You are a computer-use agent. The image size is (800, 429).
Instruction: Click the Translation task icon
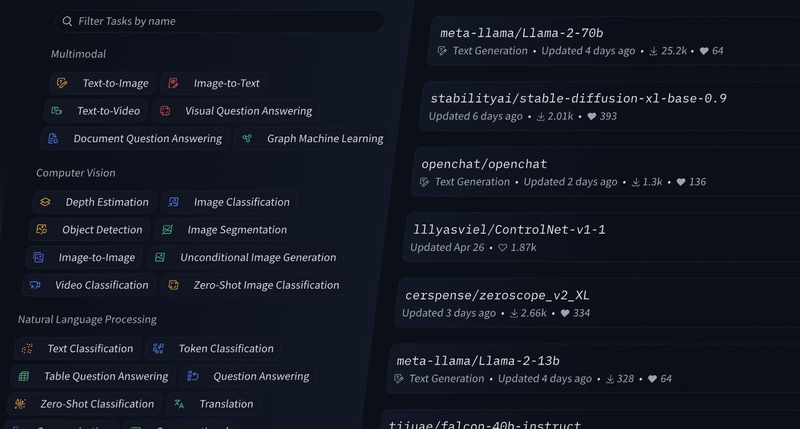click(x=179, y=404)
